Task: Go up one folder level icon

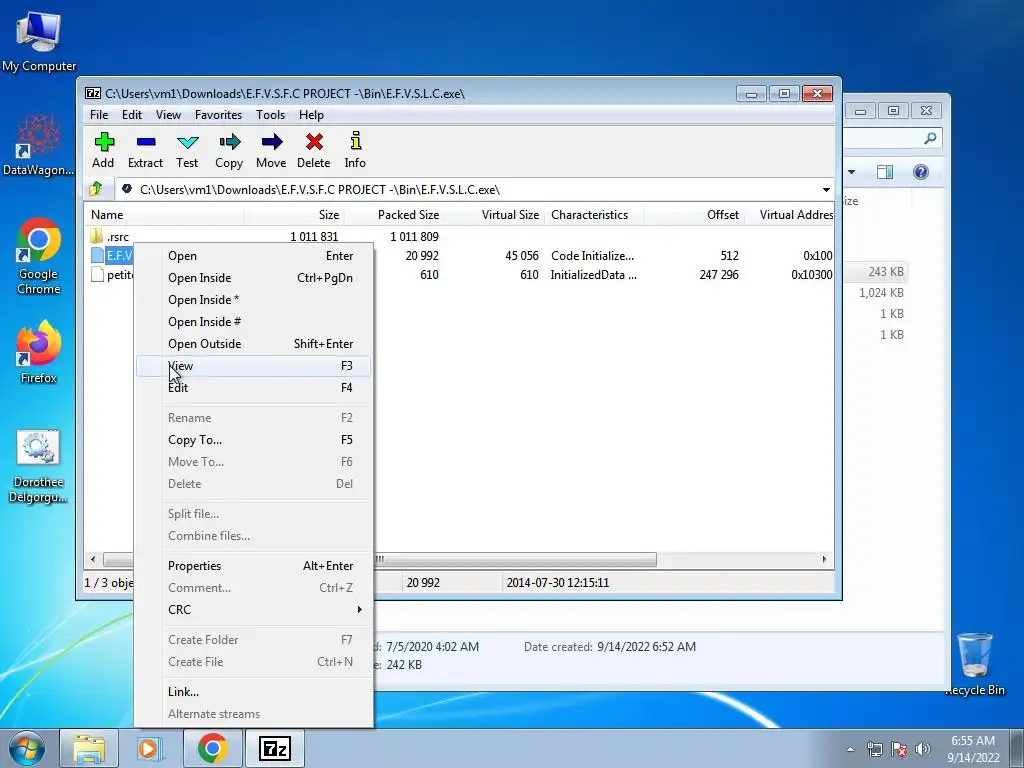Action: point(97,189)
